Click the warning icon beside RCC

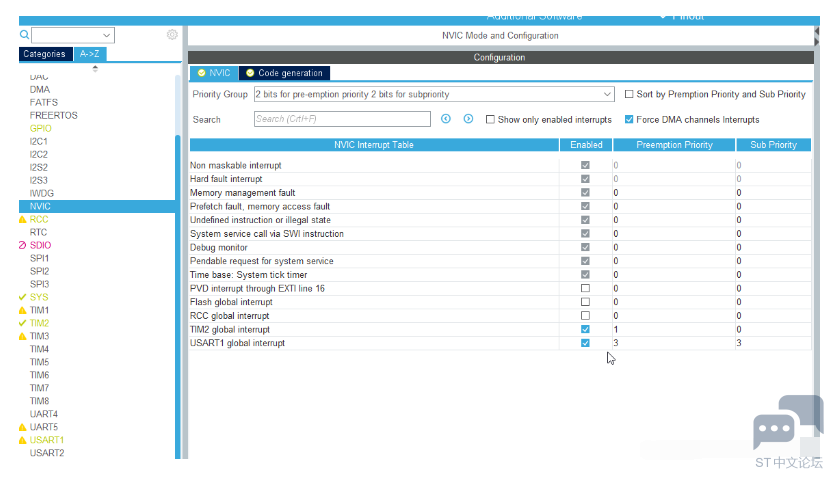click(23, 219)
